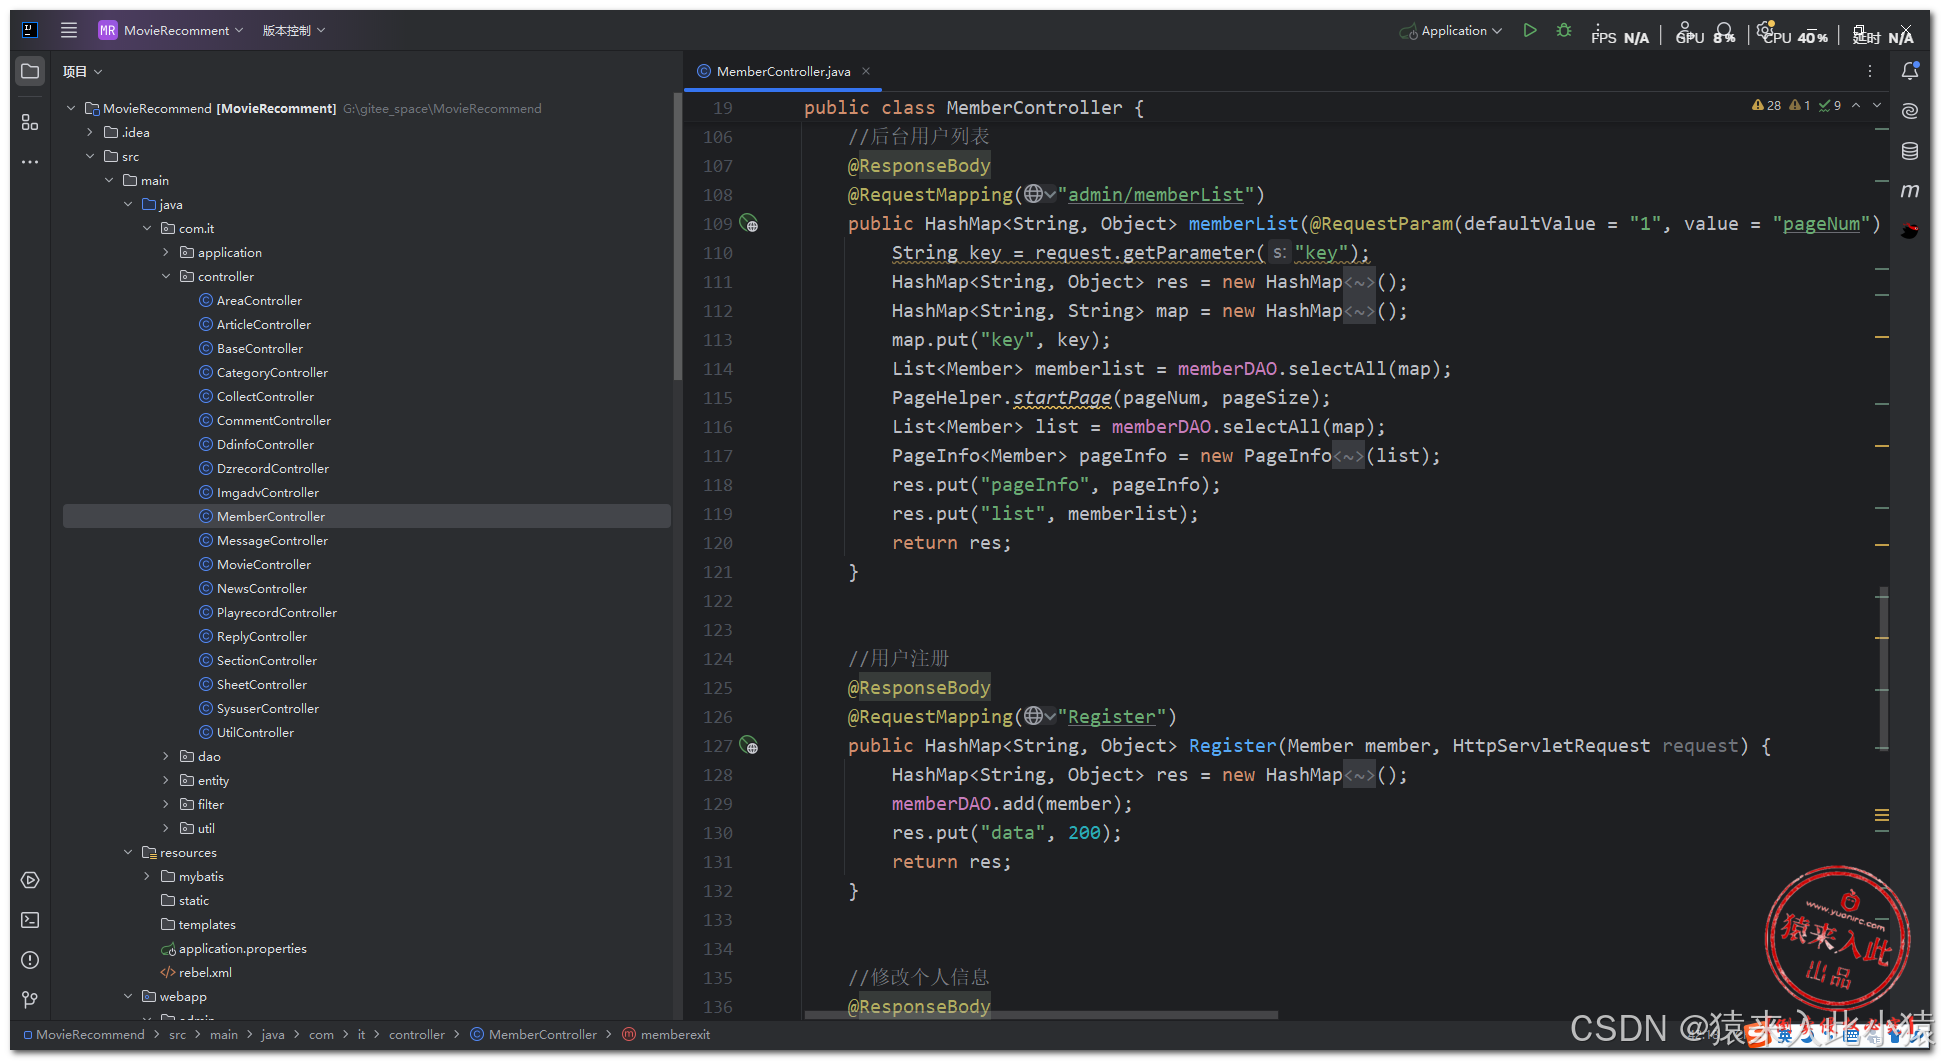Viewport: 1941px width, 1061px height.
Task: Collapse the MovieRecommend root folder
Action: pos(71,108)
